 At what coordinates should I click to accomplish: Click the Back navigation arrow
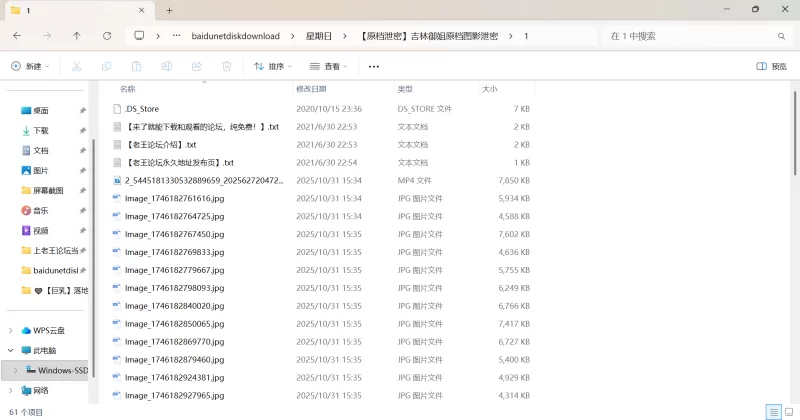pyautogui.click(x=17, y=35)
